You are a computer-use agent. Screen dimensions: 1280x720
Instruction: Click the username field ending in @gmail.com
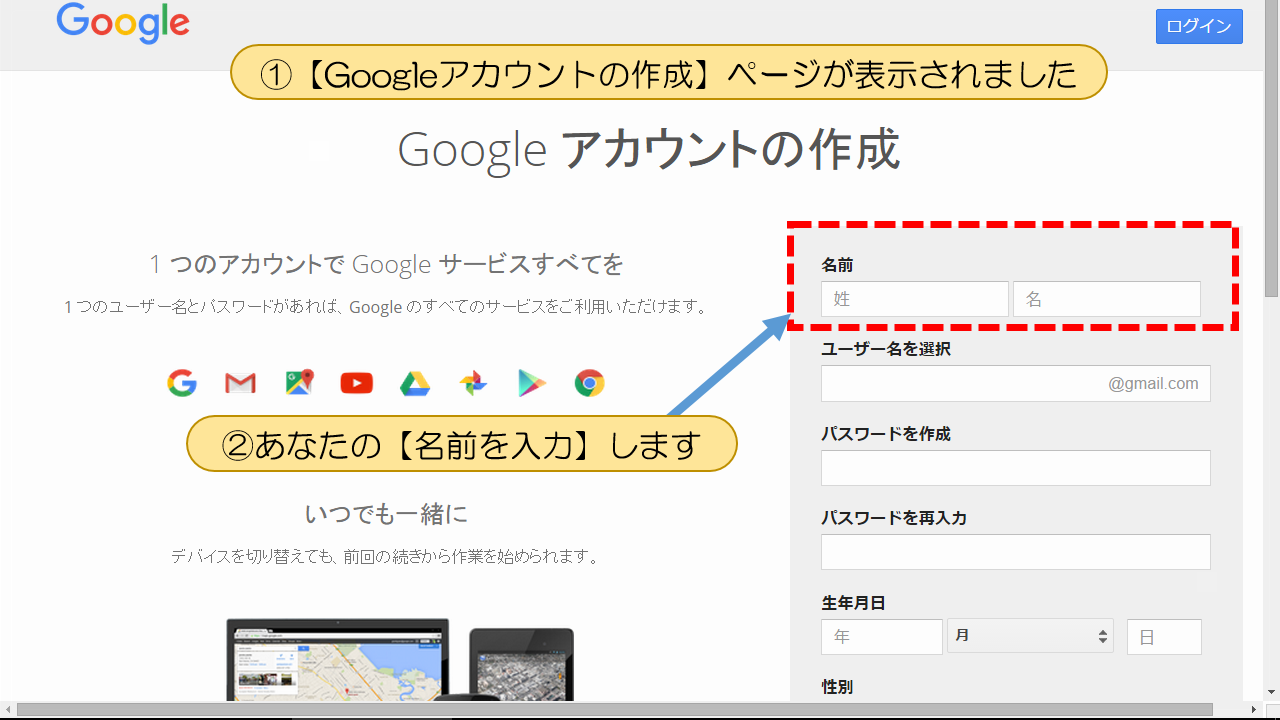coord(1016,383)
